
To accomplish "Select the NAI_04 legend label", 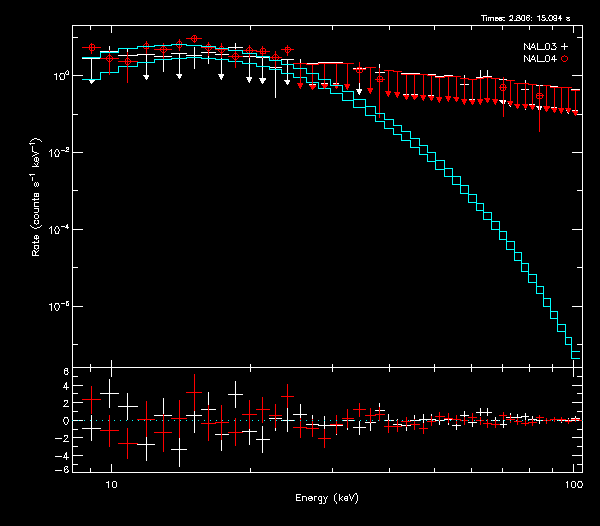I will coord(540,59).
